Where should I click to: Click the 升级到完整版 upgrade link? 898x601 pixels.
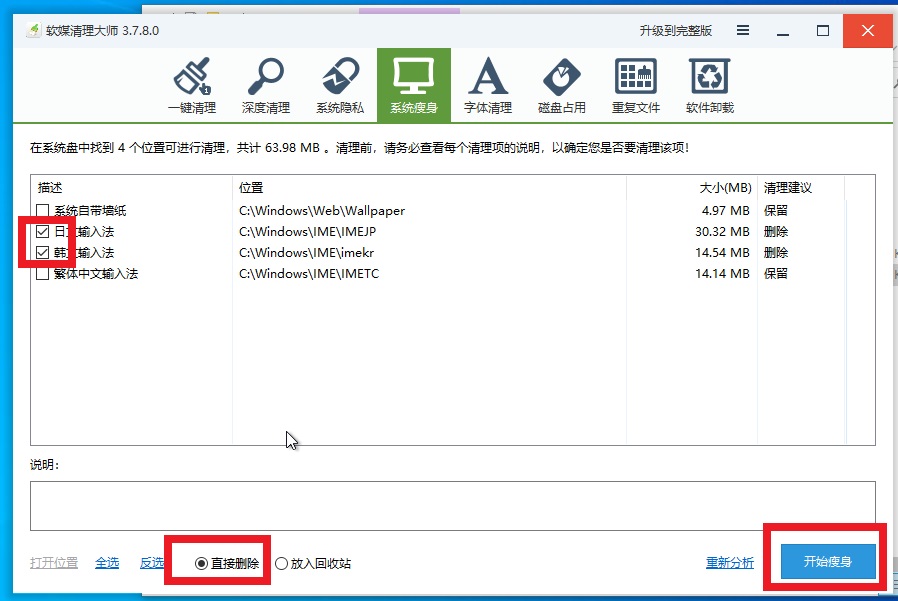point(676,31)
